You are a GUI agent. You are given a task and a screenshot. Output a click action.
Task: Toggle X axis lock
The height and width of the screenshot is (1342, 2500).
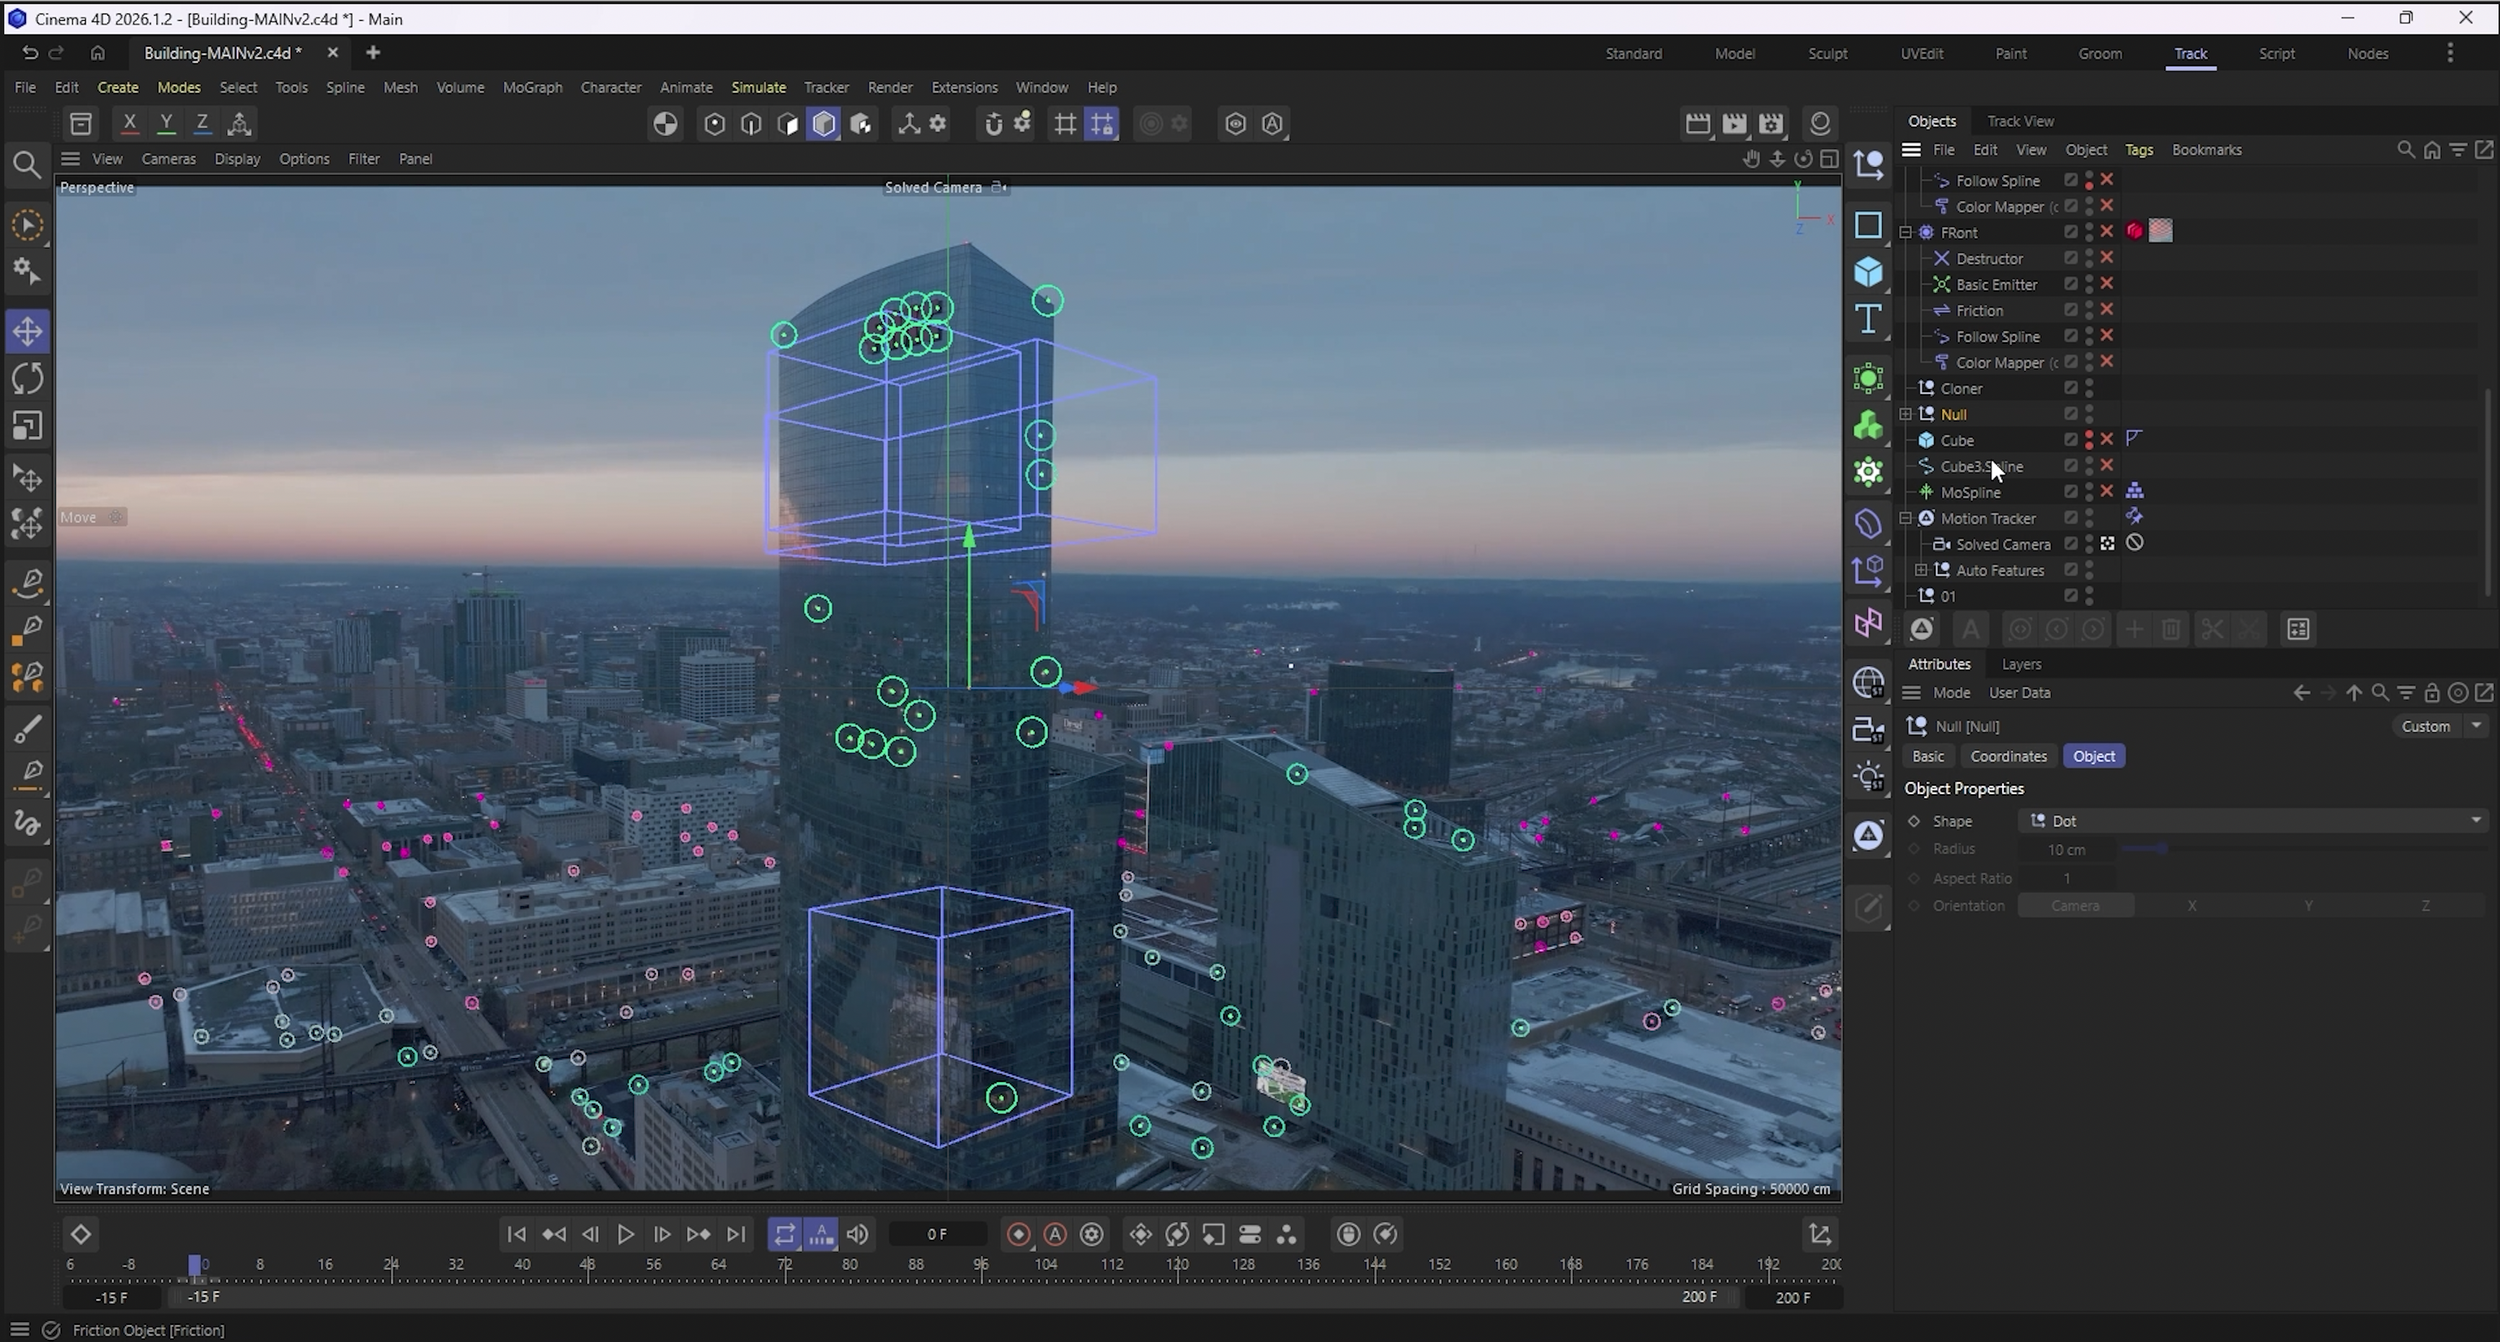[x=129, y=124]
